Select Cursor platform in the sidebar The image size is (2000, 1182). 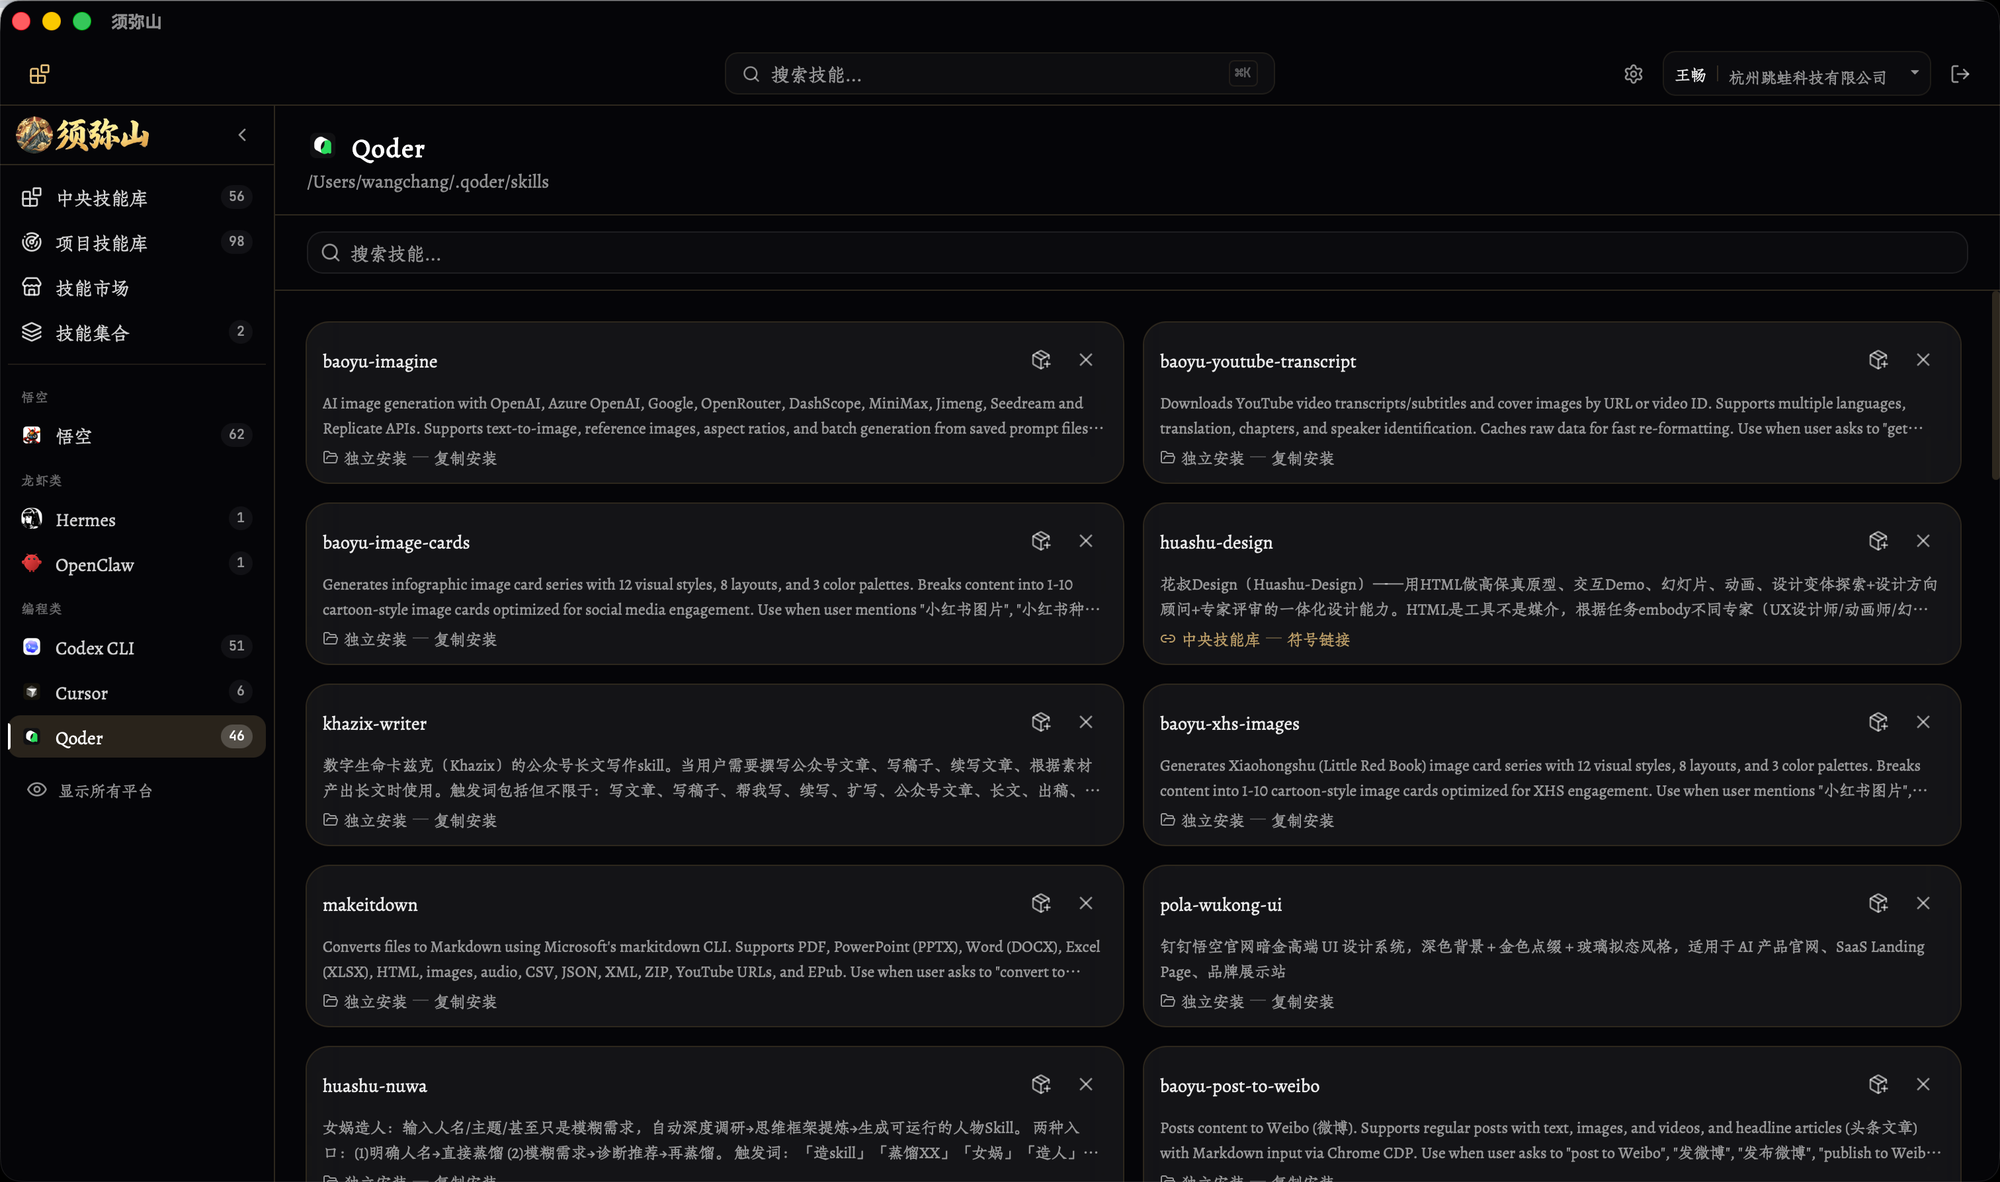pos(137,693)
